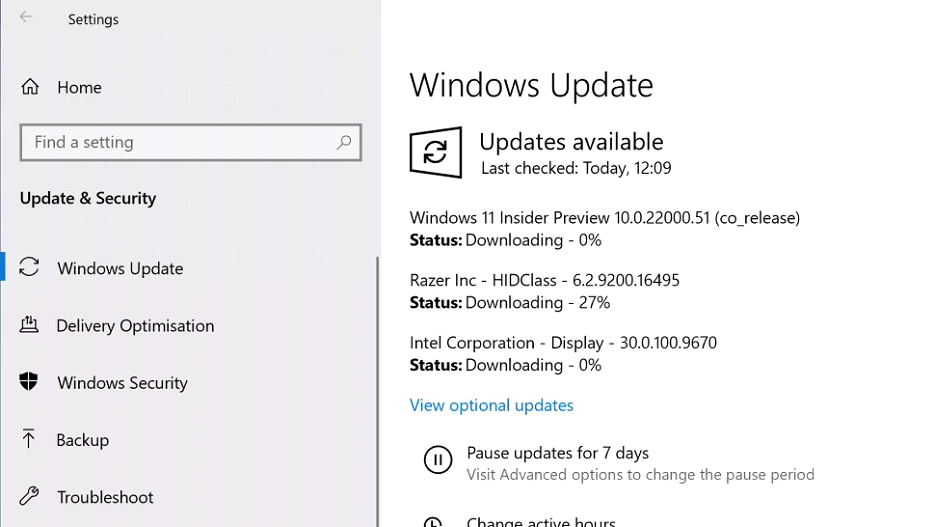
Task: Focus the Find a setting search box
Action: [x=190, y=142]
